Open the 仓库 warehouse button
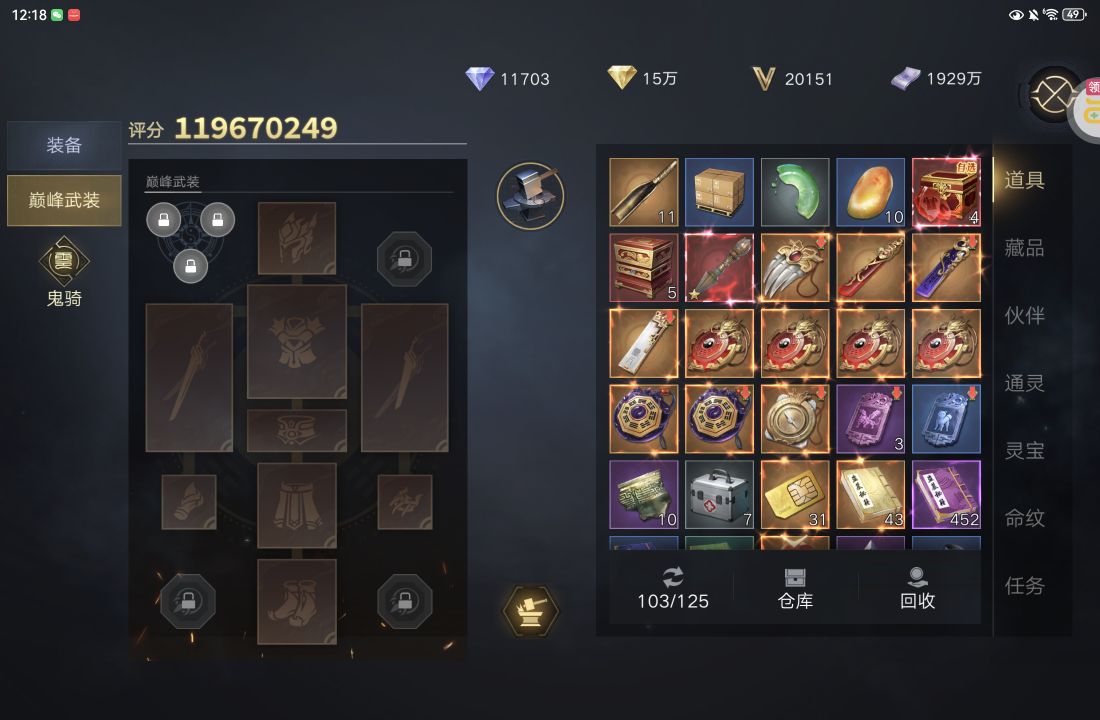This screenshot has height=720, width=1100. tap(795, 589)
